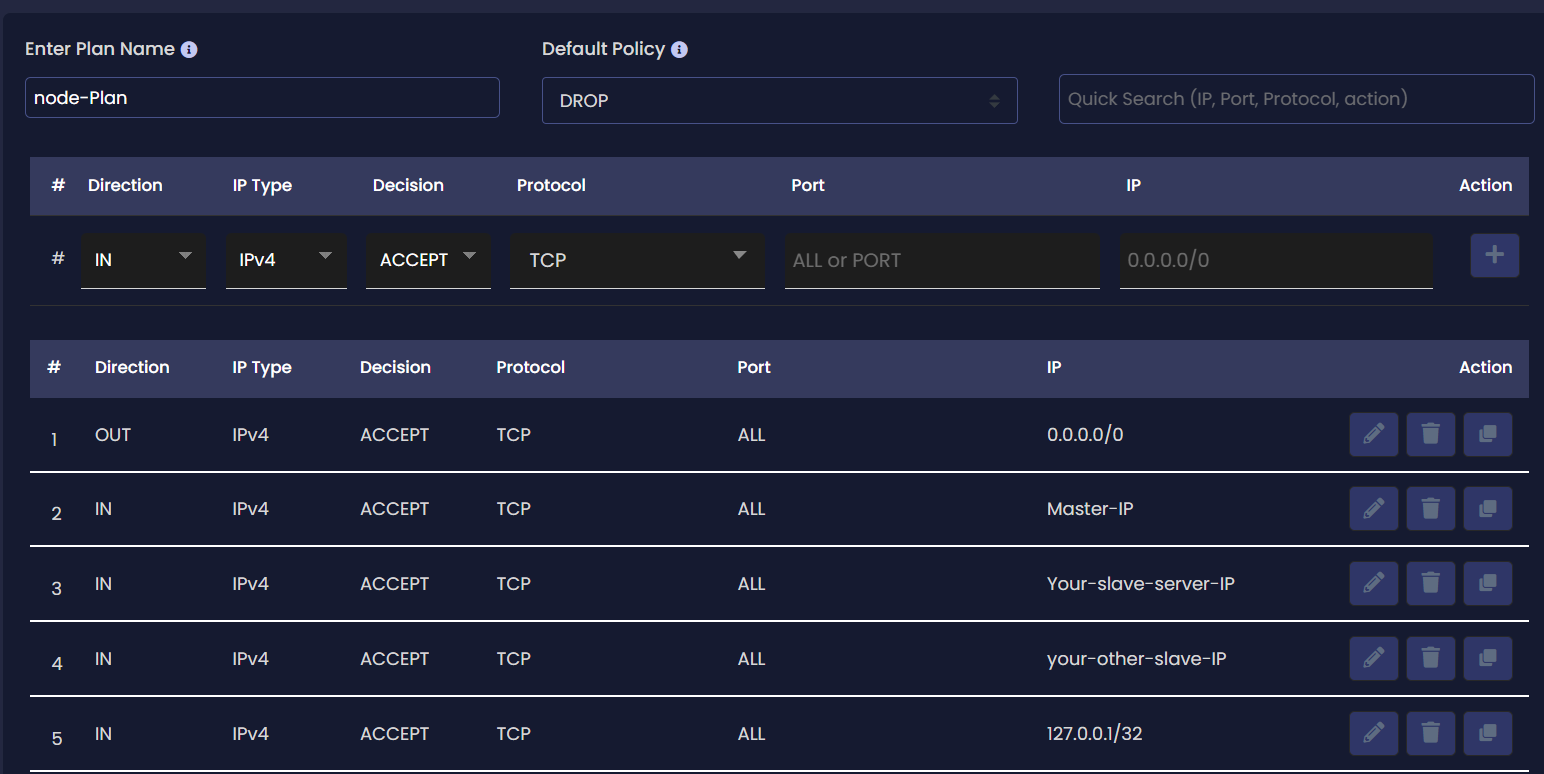Click the new rule IP address input
1544x774 pixels.
(1276, 261)
